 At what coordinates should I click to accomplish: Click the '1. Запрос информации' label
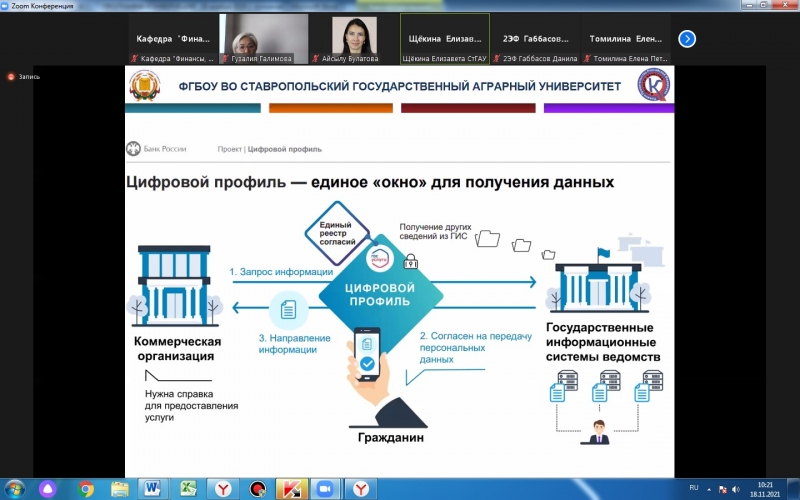pyautogui.click(x=281, y=272)
